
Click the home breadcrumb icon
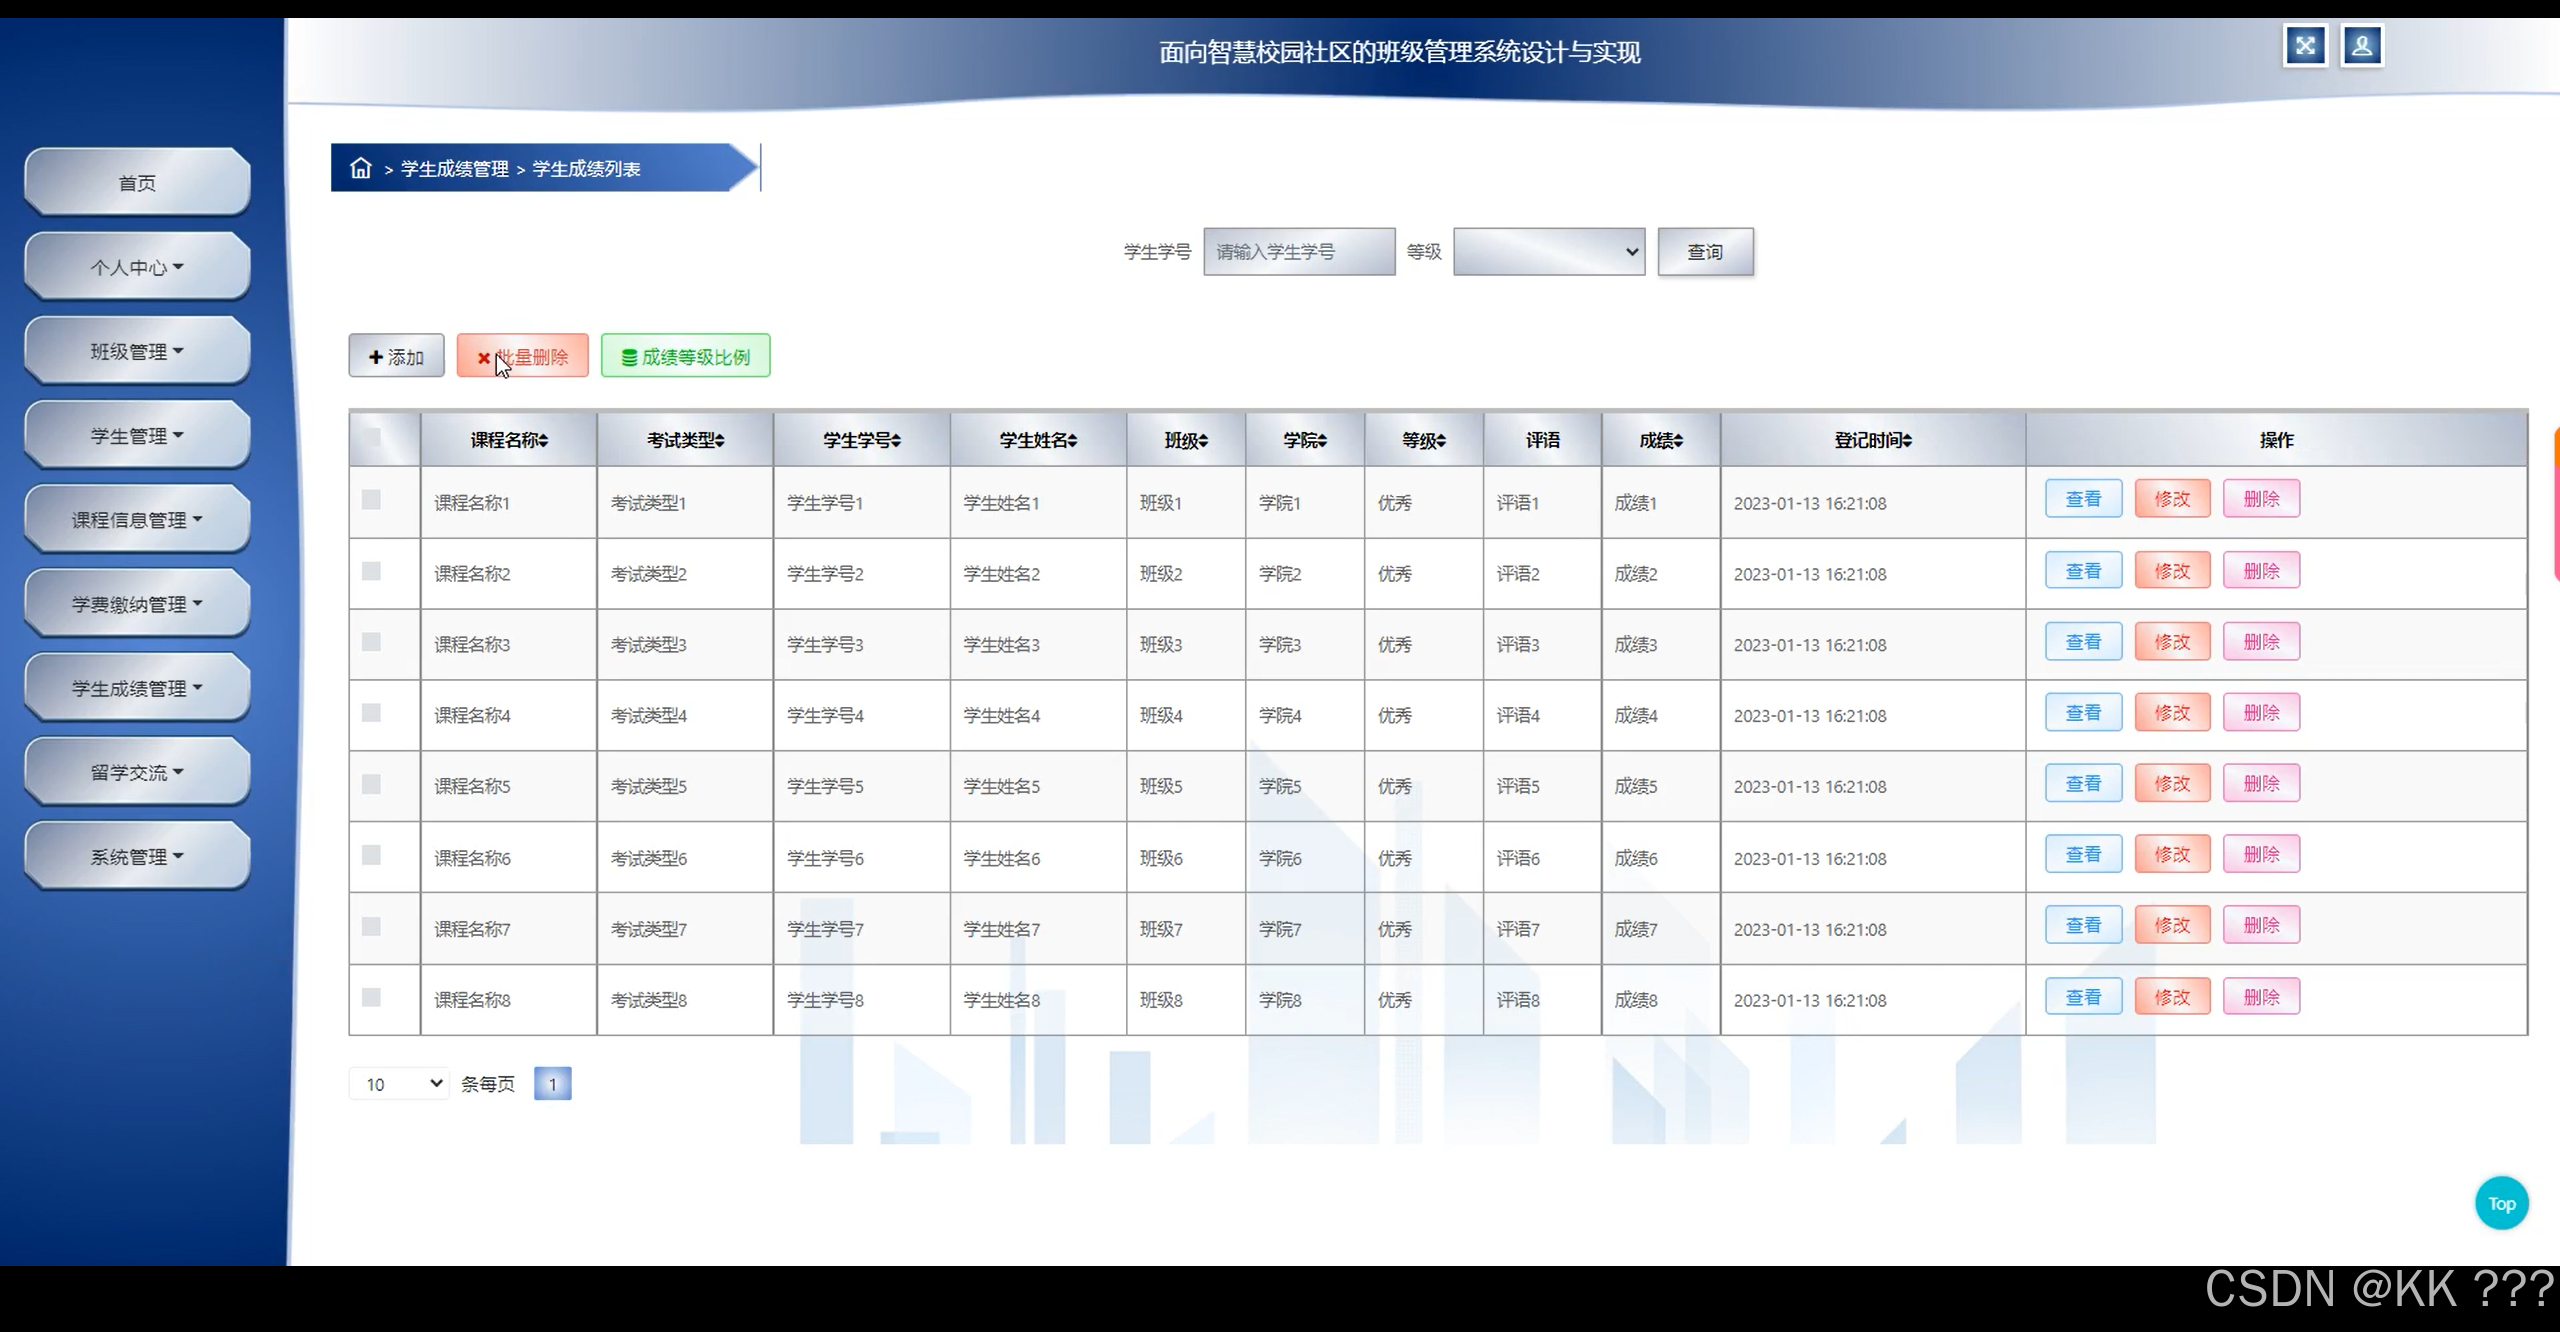tap(360, 168)
